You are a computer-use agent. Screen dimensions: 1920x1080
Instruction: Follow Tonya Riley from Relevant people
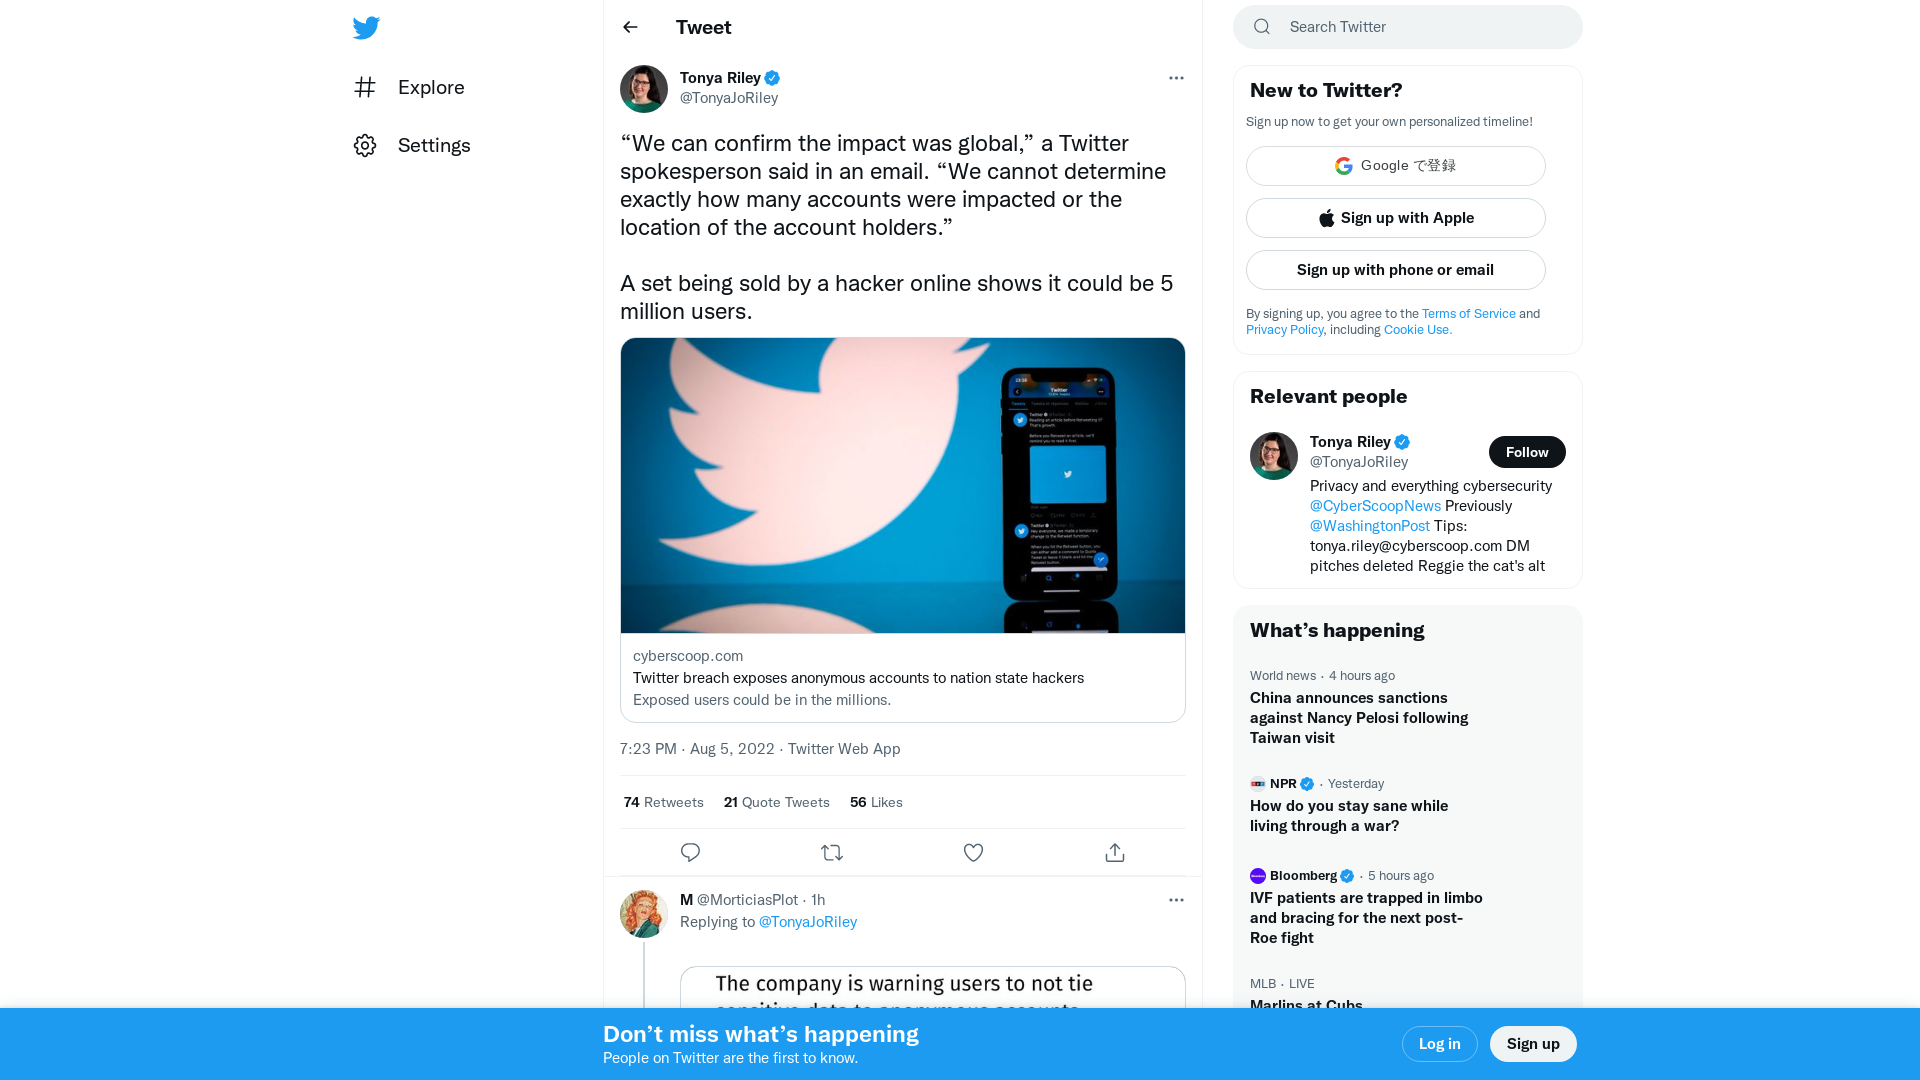point(1526,451)
